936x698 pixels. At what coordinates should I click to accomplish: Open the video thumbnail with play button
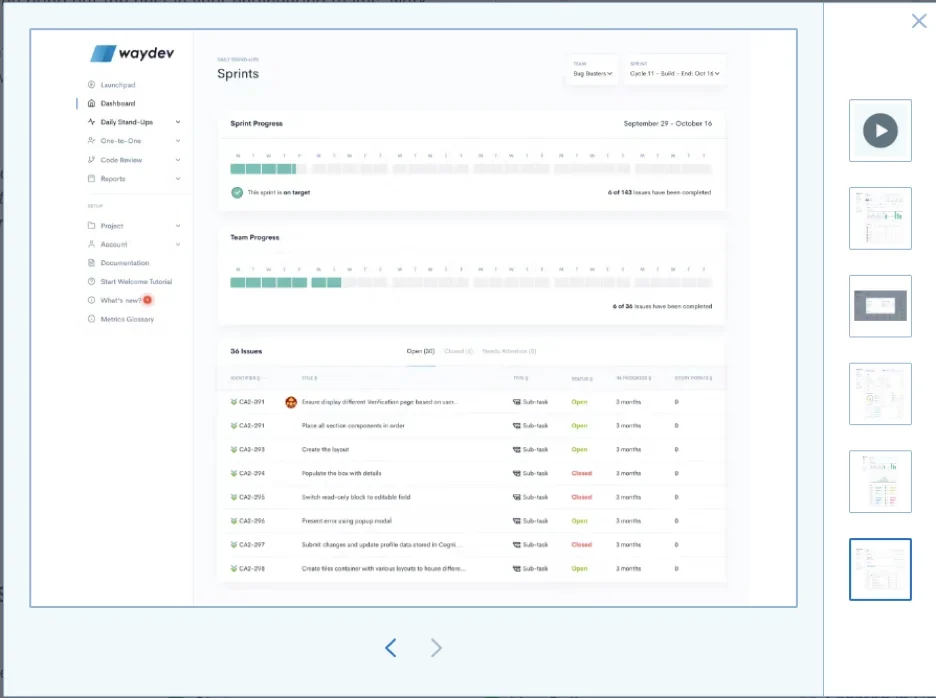coord(880,130)
